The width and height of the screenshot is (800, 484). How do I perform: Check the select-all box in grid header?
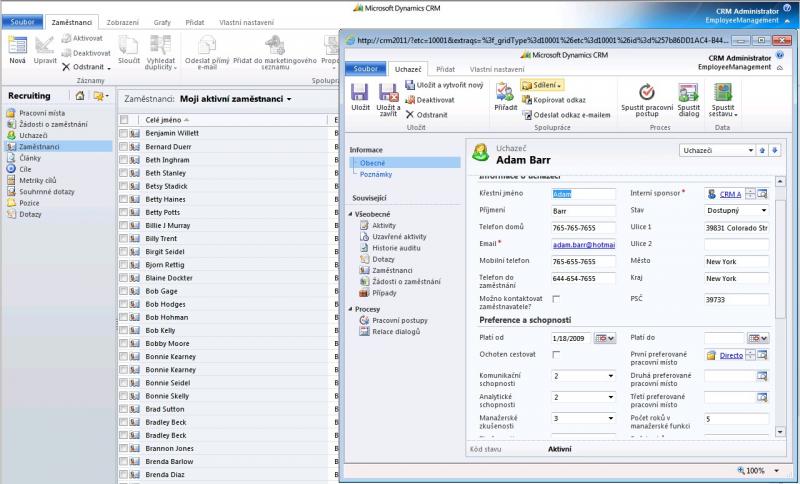click(123, 120)
